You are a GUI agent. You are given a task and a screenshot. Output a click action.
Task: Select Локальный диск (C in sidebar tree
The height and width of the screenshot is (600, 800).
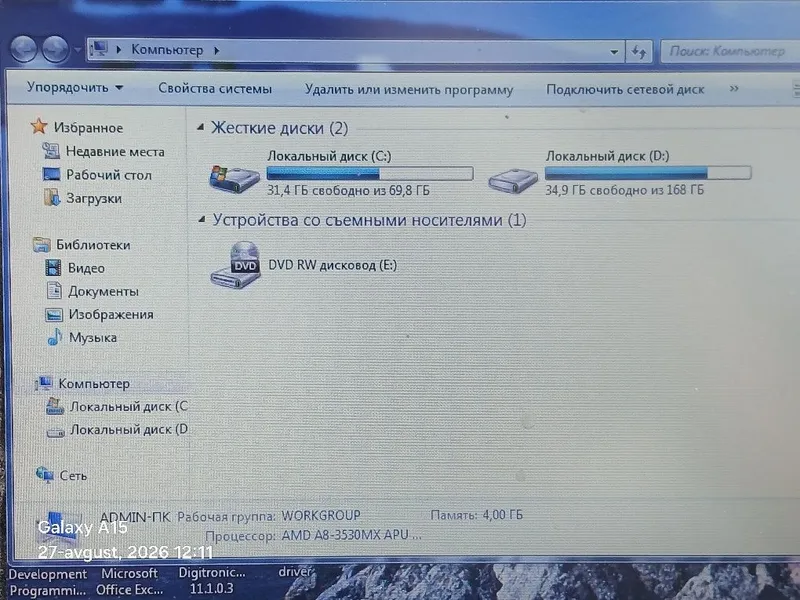click(x=129, y=407)
